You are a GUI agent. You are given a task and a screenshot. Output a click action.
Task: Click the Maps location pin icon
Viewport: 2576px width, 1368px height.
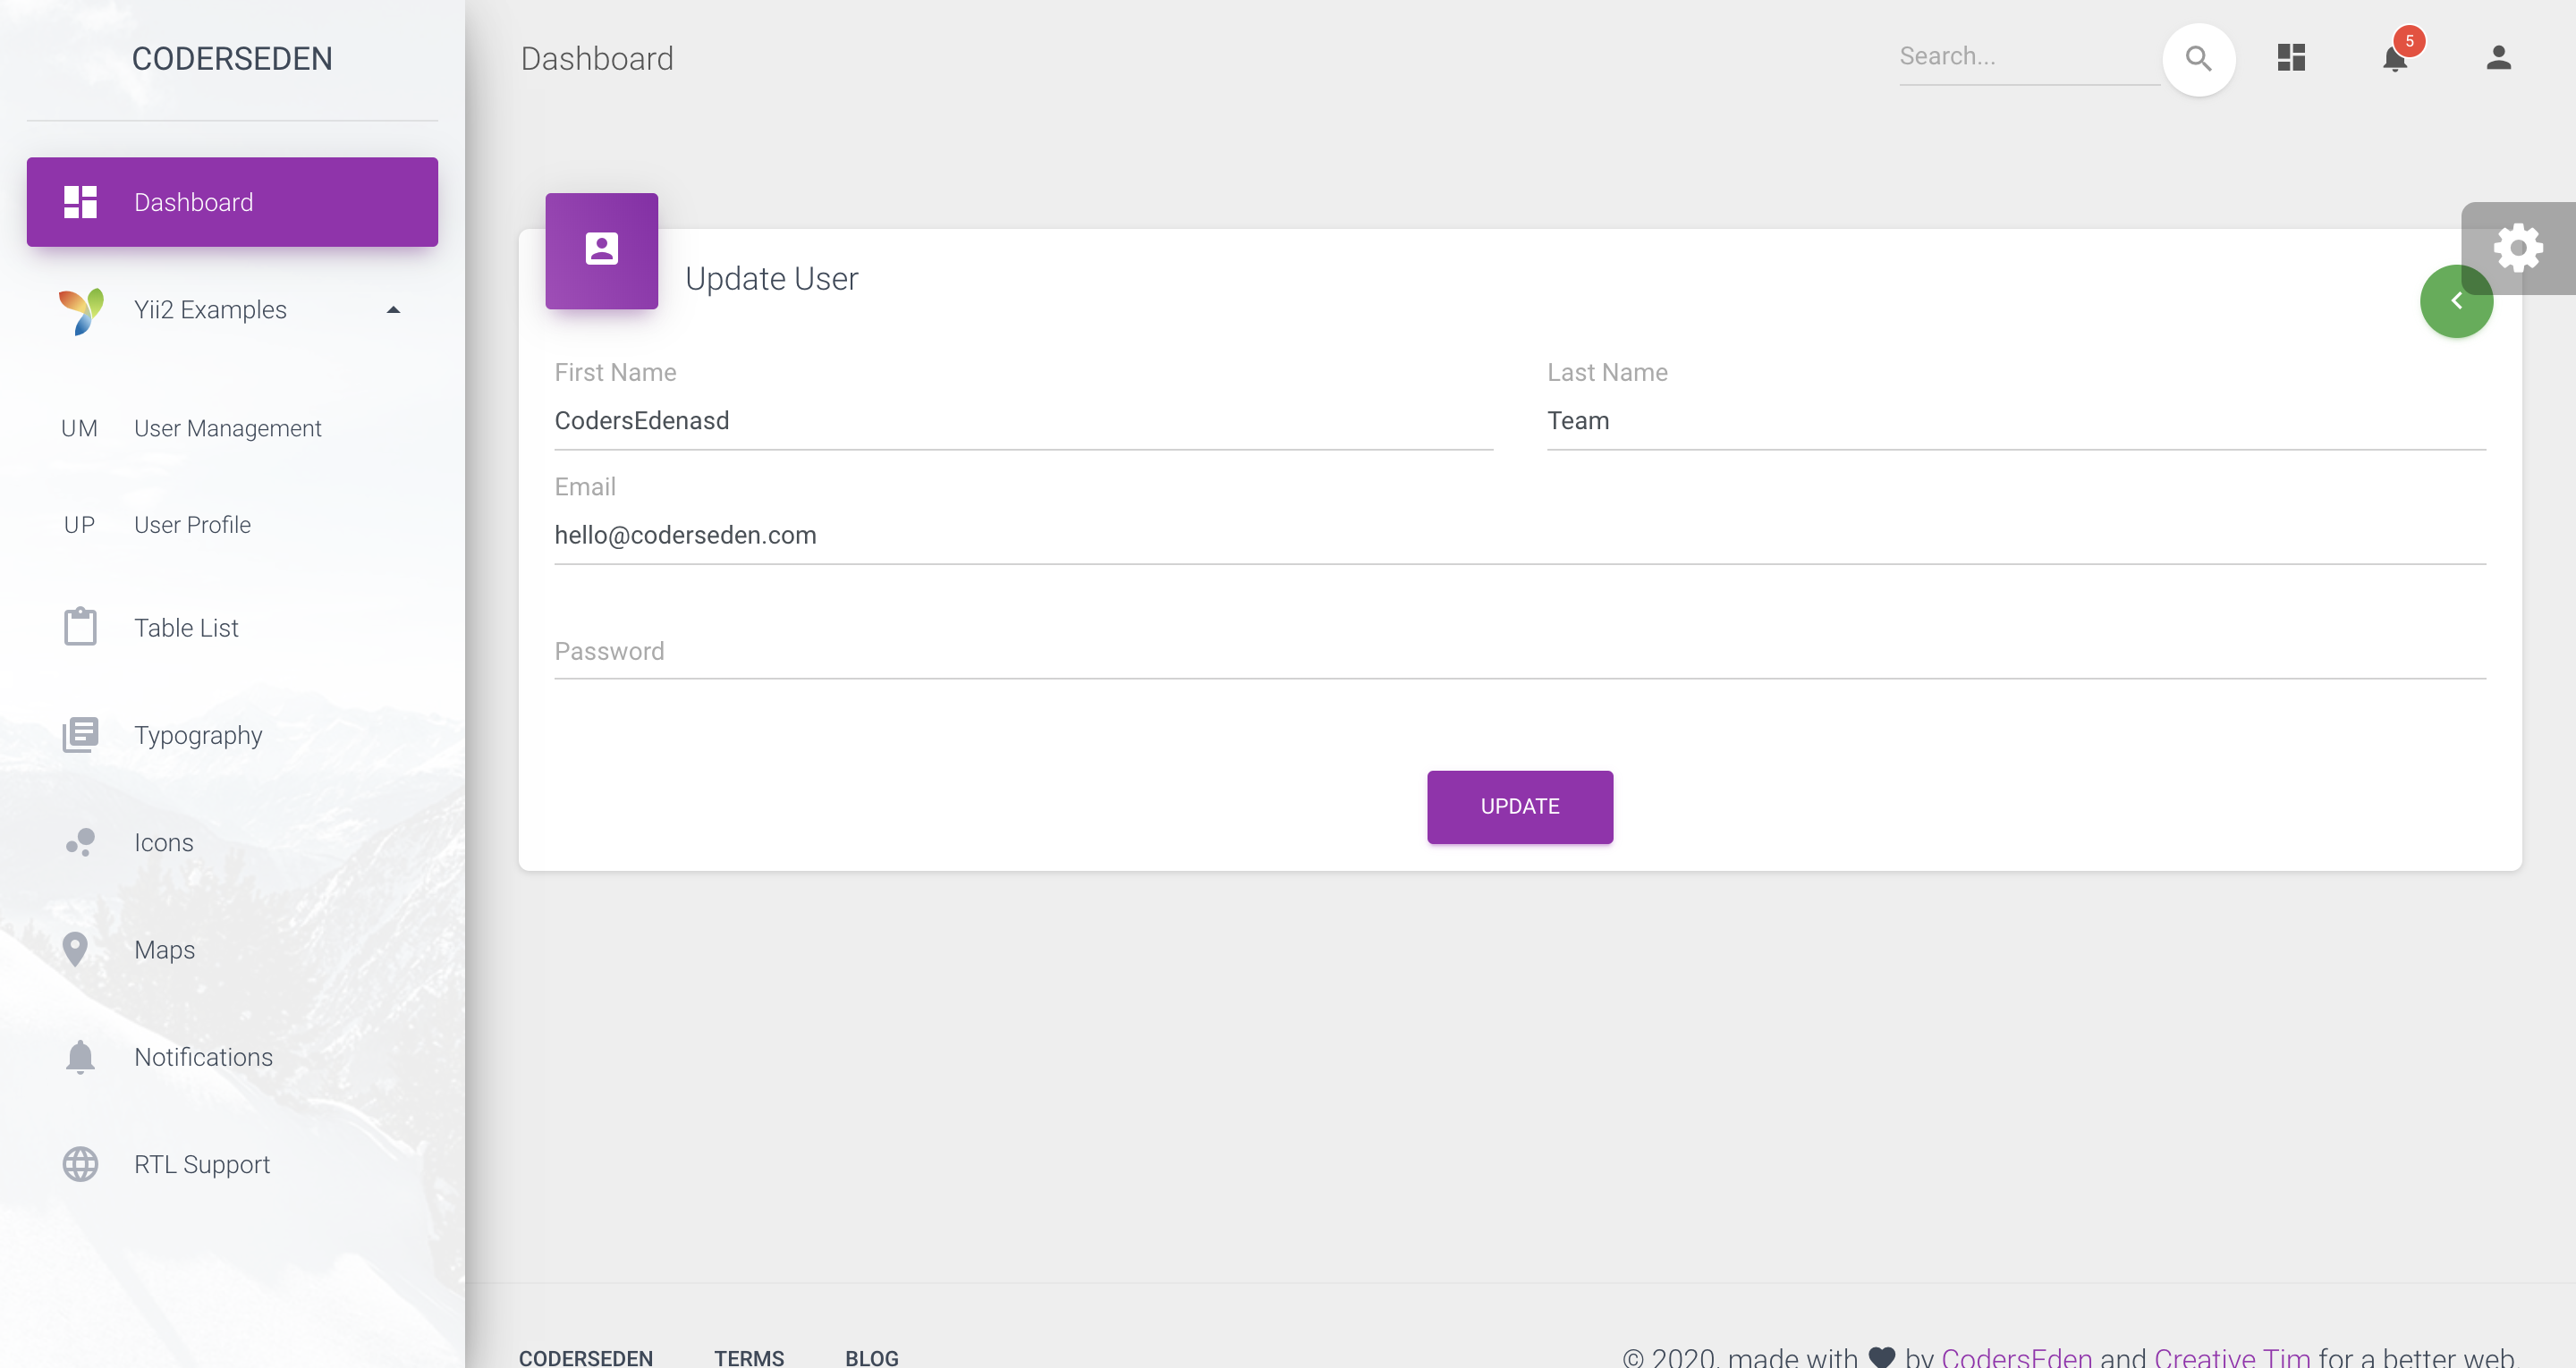pos(77,948)
